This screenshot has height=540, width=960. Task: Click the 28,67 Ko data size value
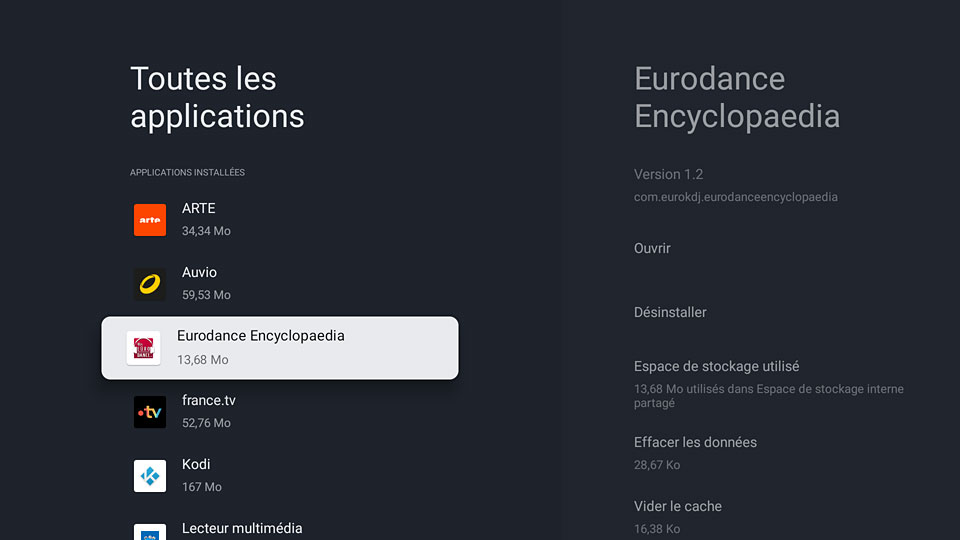coord(657,465)
